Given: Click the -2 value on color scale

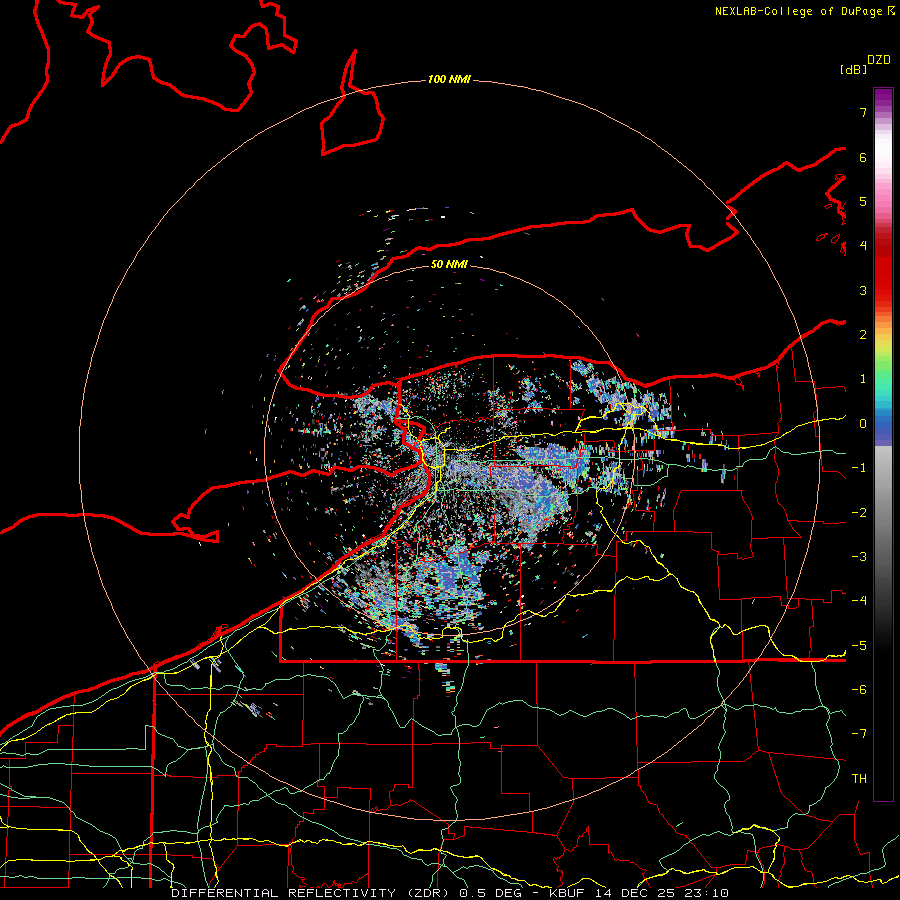Looking at the screenshot, I should (859, 513).
